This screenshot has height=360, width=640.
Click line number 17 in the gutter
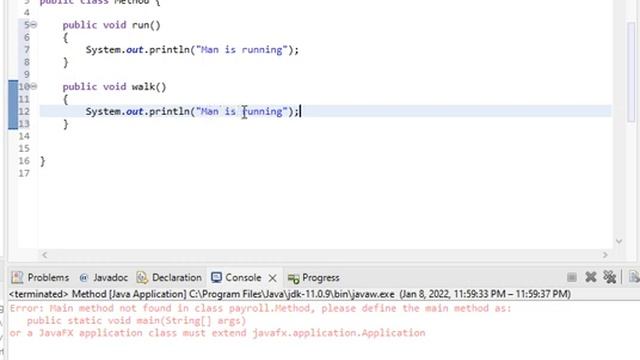point(24,173)
